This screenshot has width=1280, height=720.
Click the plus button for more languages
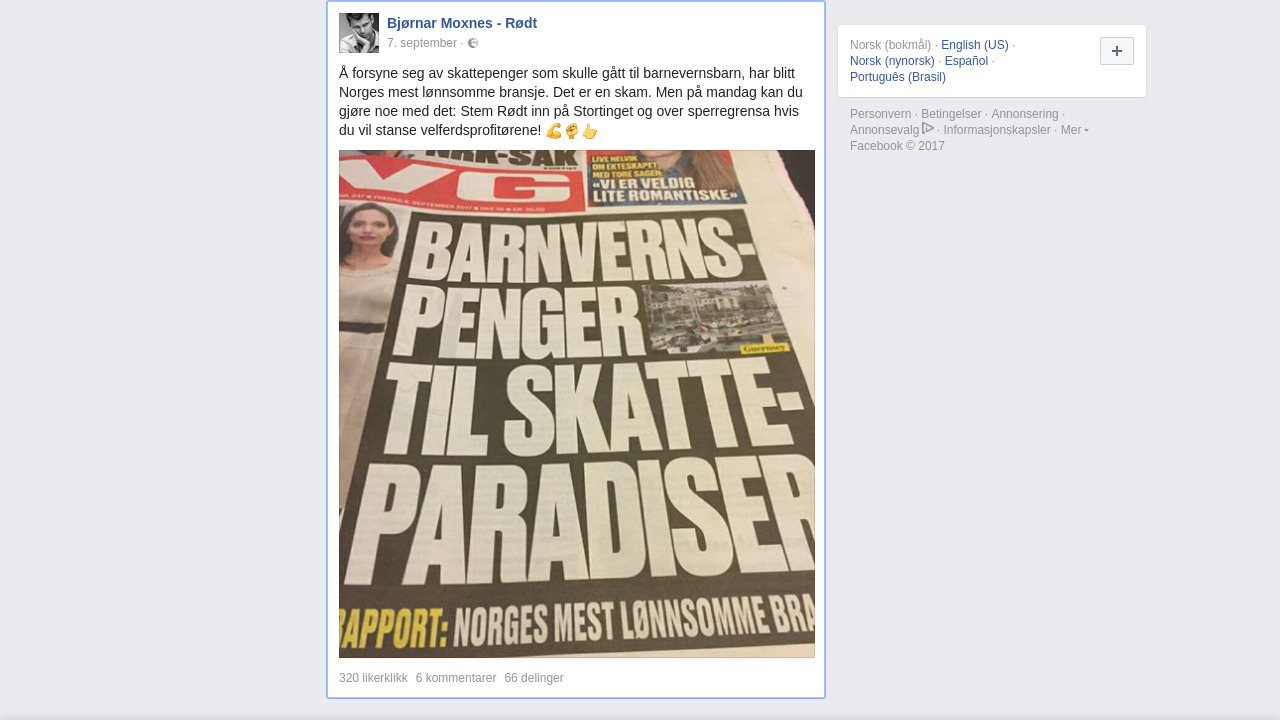coord(1117,51)
